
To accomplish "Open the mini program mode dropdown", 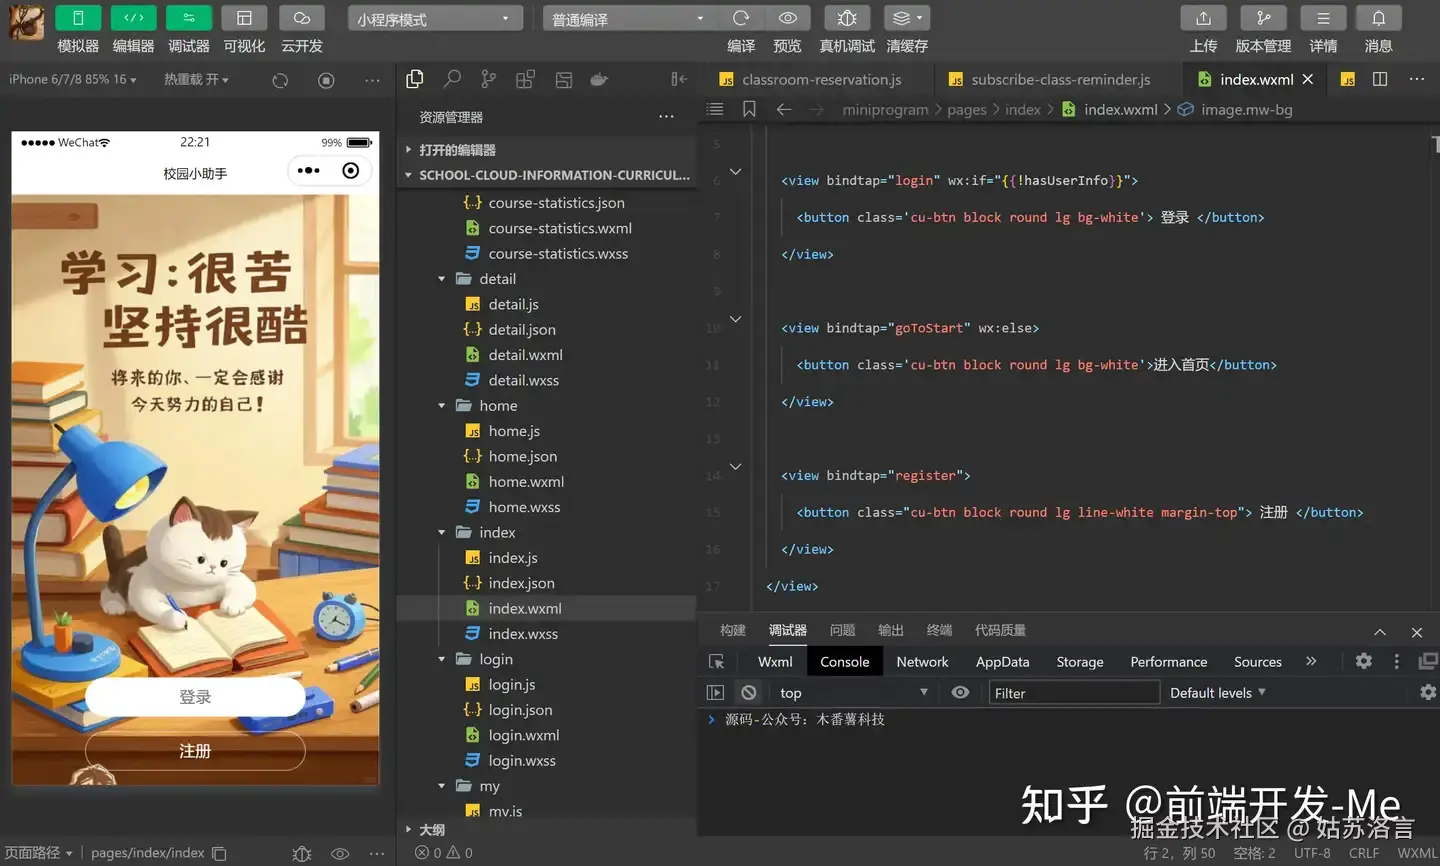I will 436,19.
